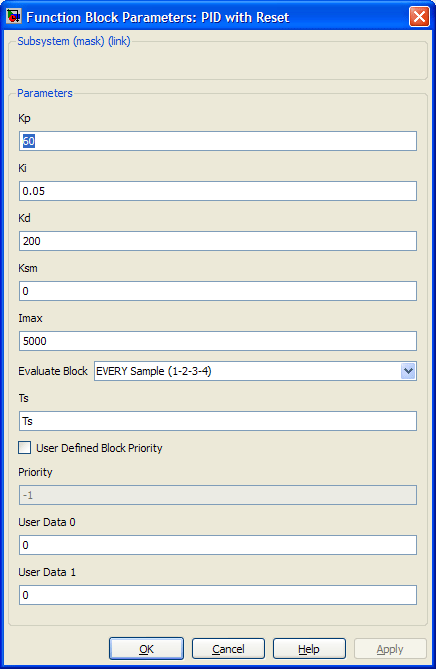Focus the User Data 1 field
The height and width of the screenshot is (669, 436).
(x=218, y=595)
